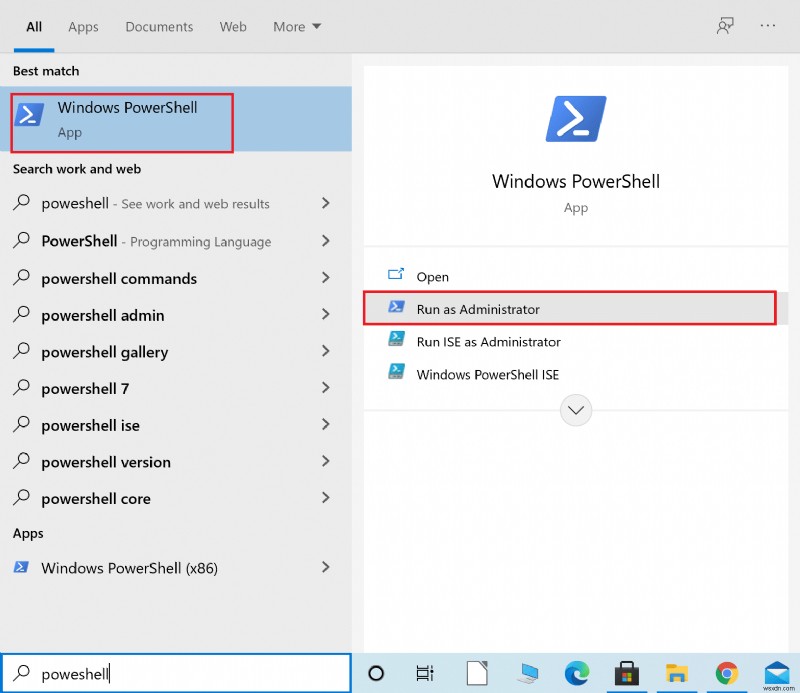Image resolution: width=800 pixels, height=693 pixels.
Task: Select Windows PowerShell best match result
Action: [x=176, y=119]
